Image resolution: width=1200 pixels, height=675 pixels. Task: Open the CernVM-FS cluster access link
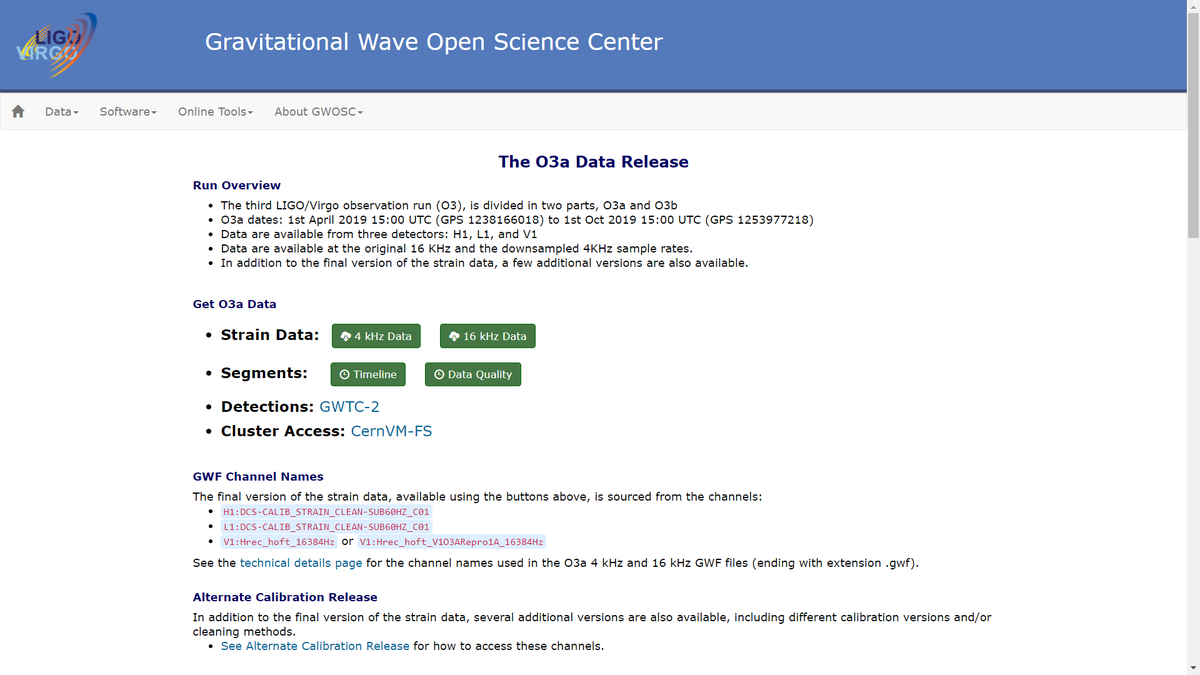point(392,431)
